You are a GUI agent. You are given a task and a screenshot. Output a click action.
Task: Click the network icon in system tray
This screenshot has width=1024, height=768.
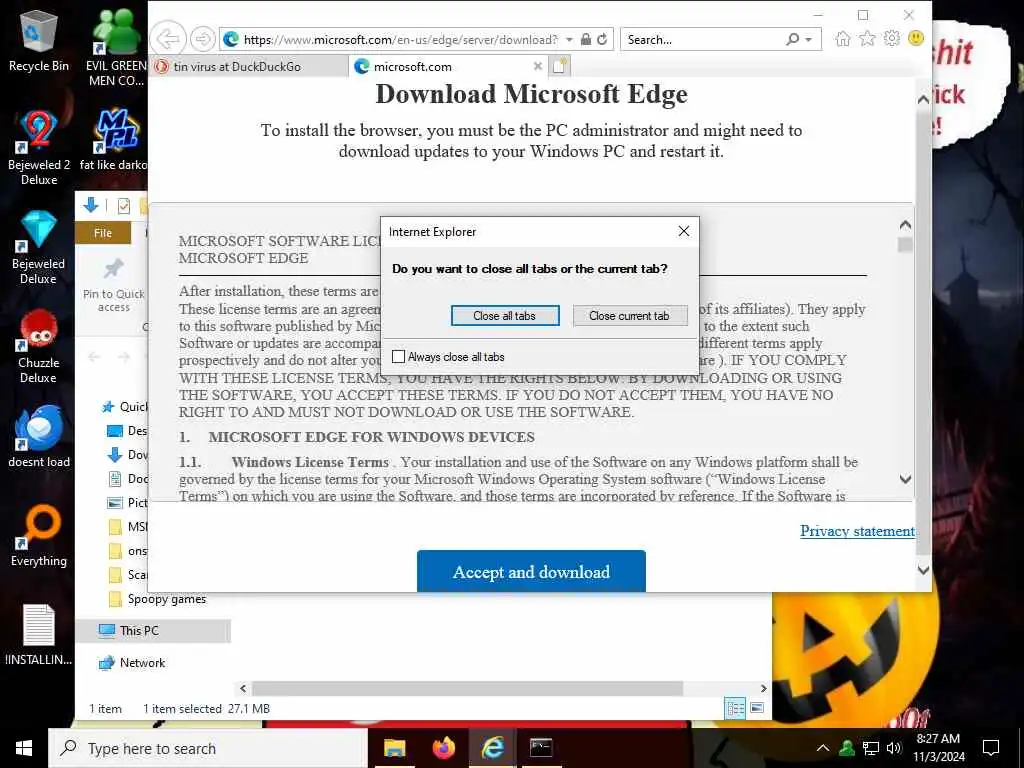point(871,748)
